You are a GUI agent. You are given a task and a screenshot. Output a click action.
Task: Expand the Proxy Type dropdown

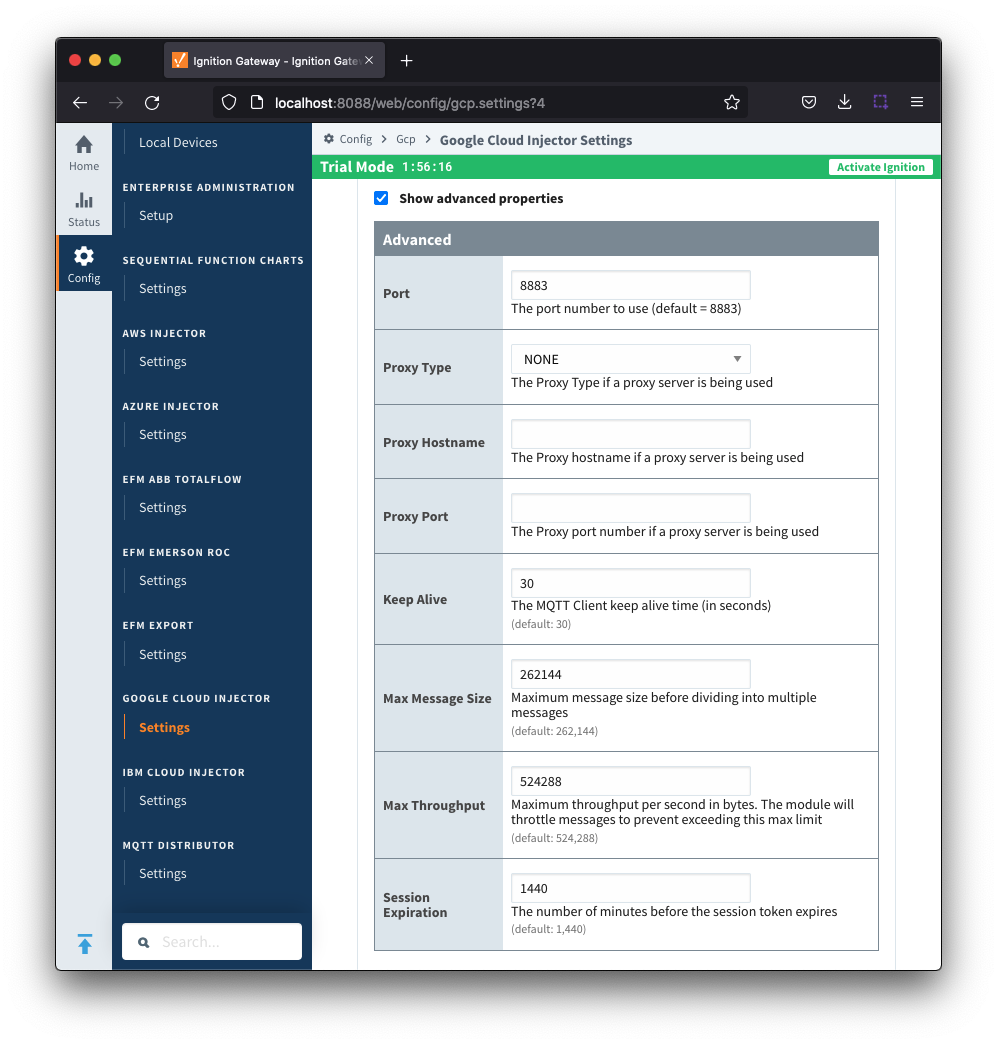tap(630, 359)
